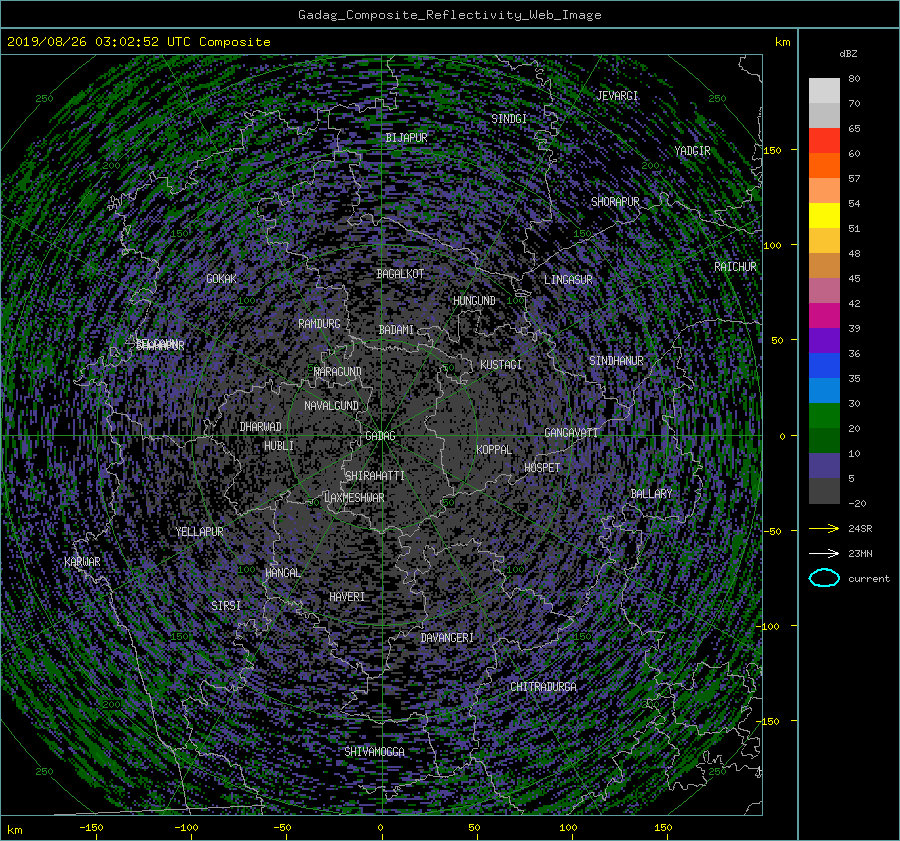Click the GANGAVATI city label
900x841 pixels.
[x=571, y=433]
